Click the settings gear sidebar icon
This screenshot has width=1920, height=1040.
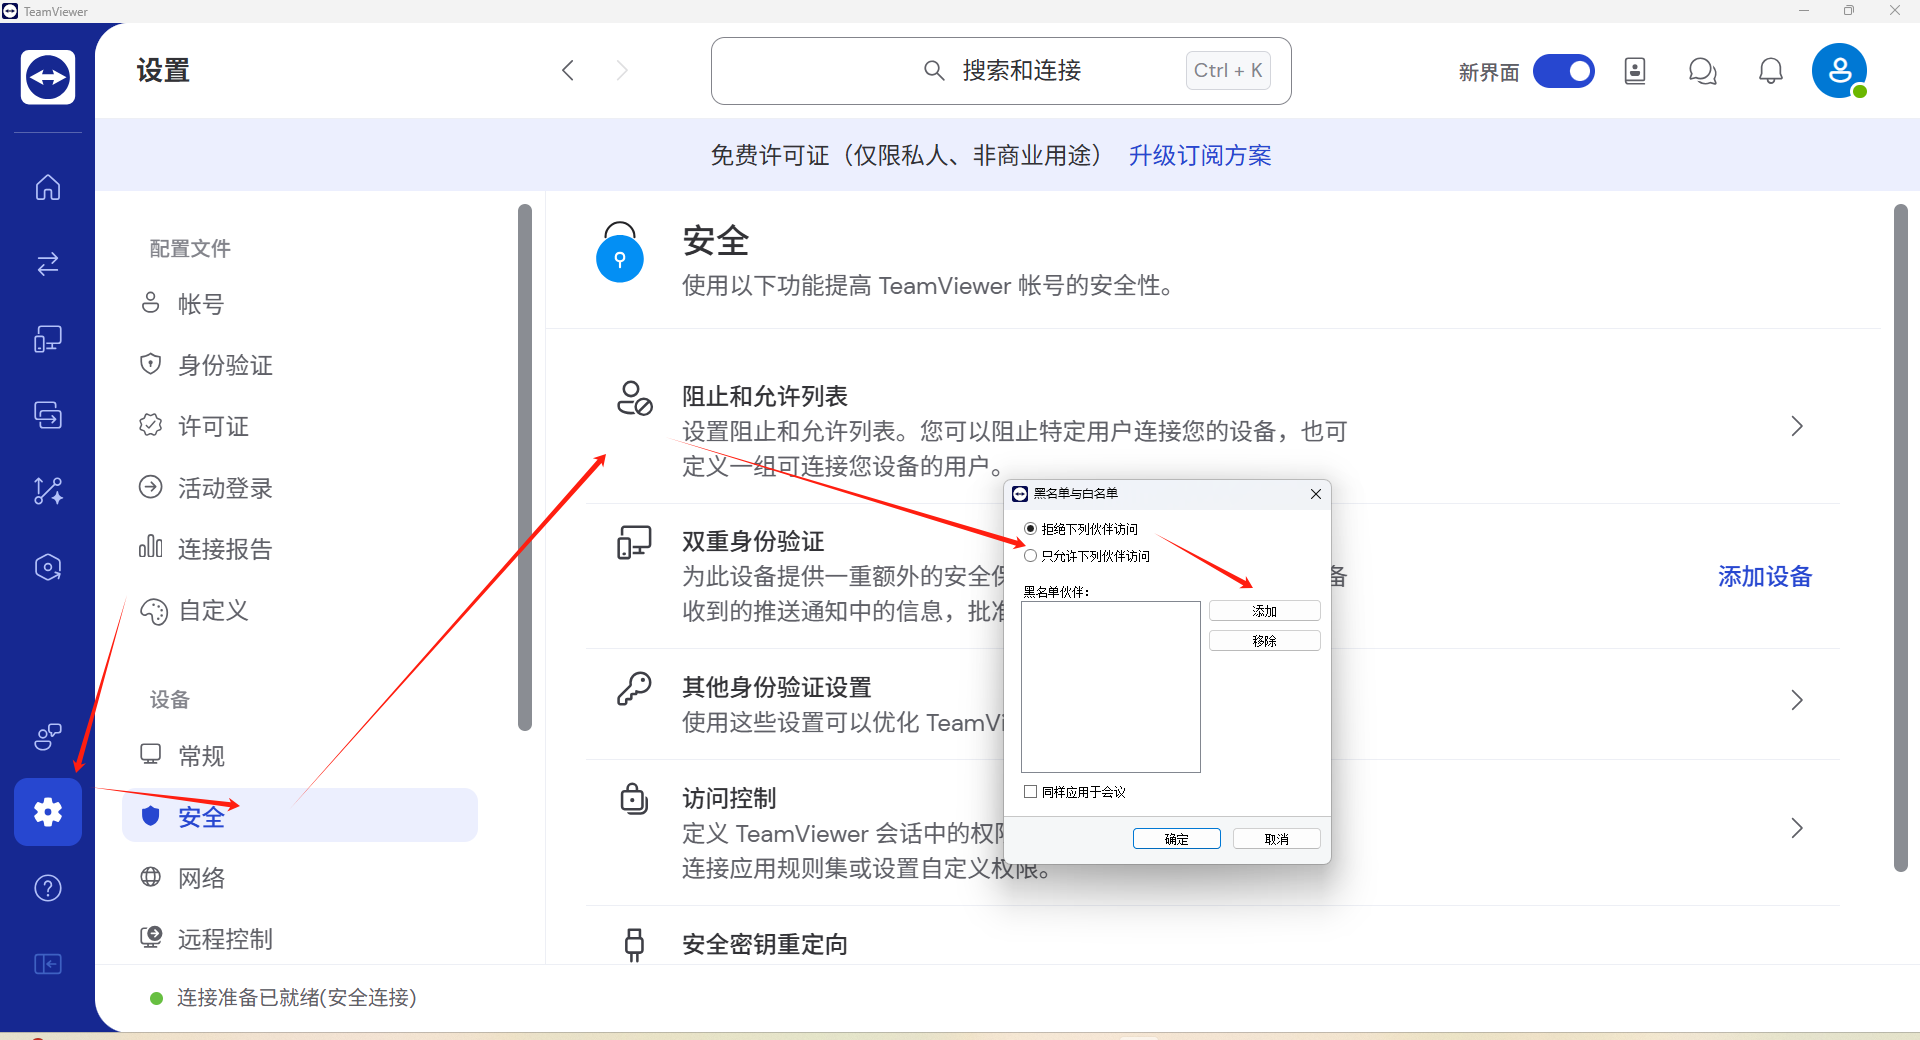coord(48,812)
